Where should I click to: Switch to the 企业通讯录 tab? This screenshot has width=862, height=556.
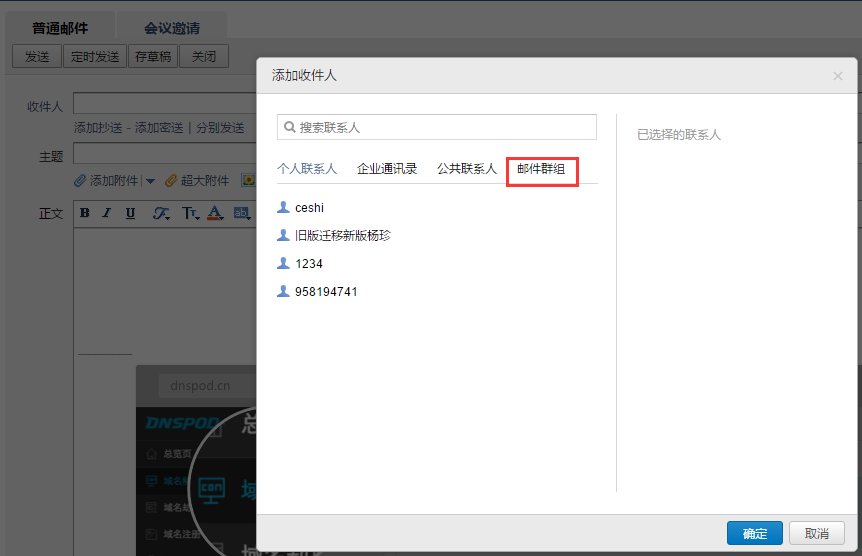387,169
